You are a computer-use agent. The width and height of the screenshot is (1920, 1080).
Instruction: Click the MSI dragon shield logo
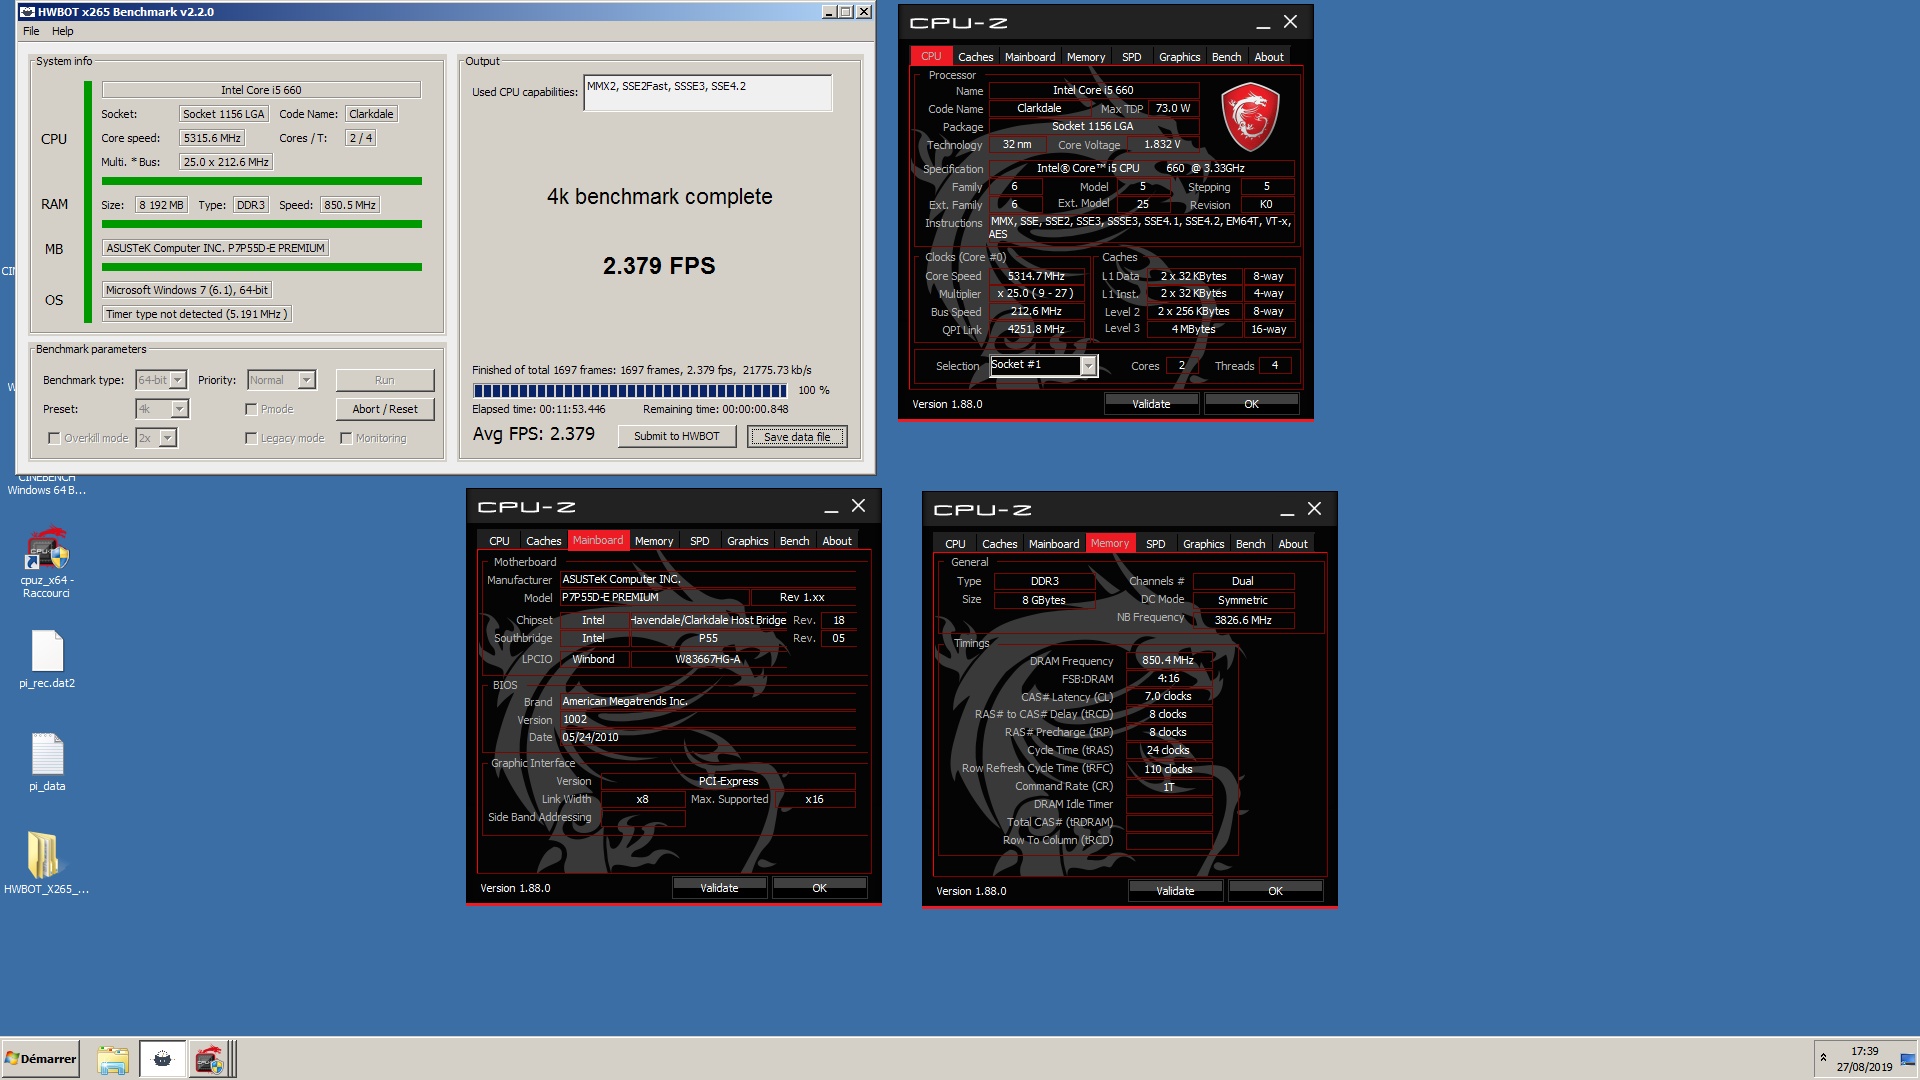point(1249,117)
